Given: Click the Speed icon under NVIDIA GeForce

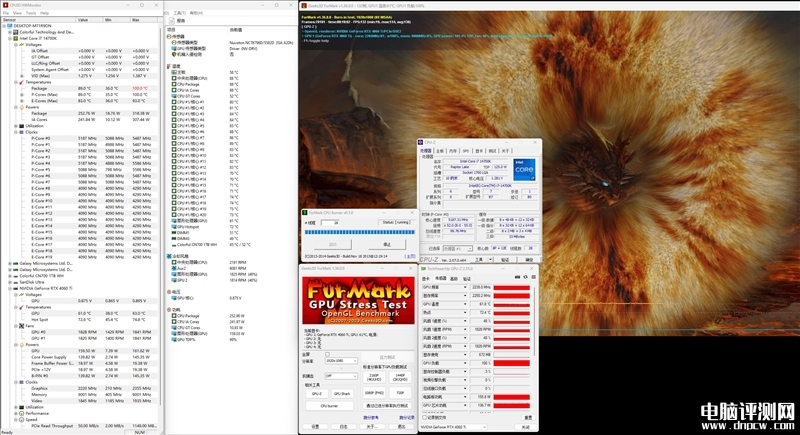Looking at the screenshot, I should coord(22,419).
